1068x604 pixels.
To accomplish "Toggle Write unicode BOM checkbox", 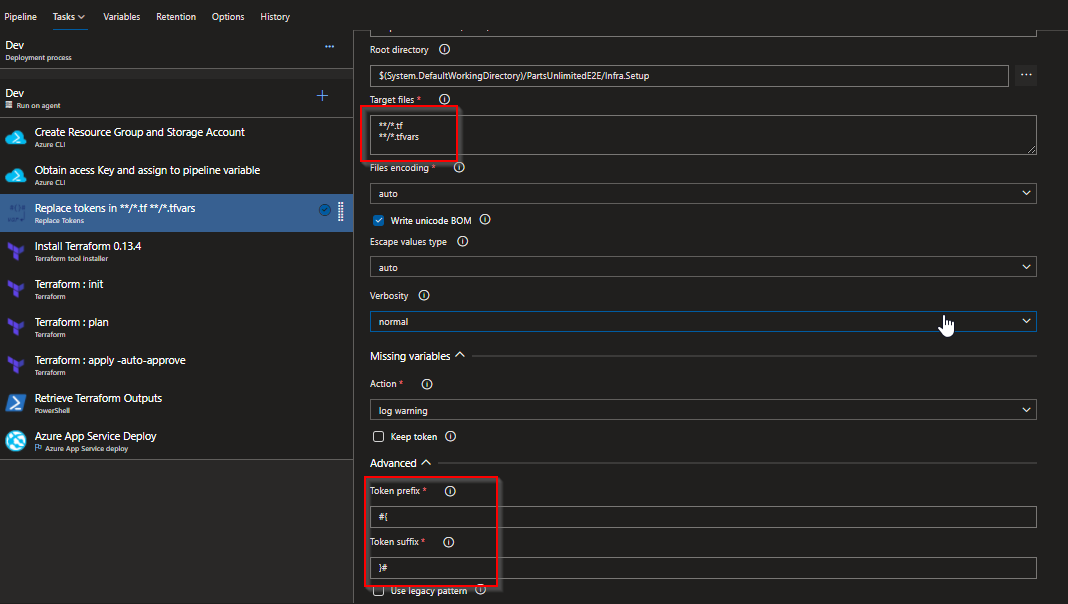I will 379,221.
